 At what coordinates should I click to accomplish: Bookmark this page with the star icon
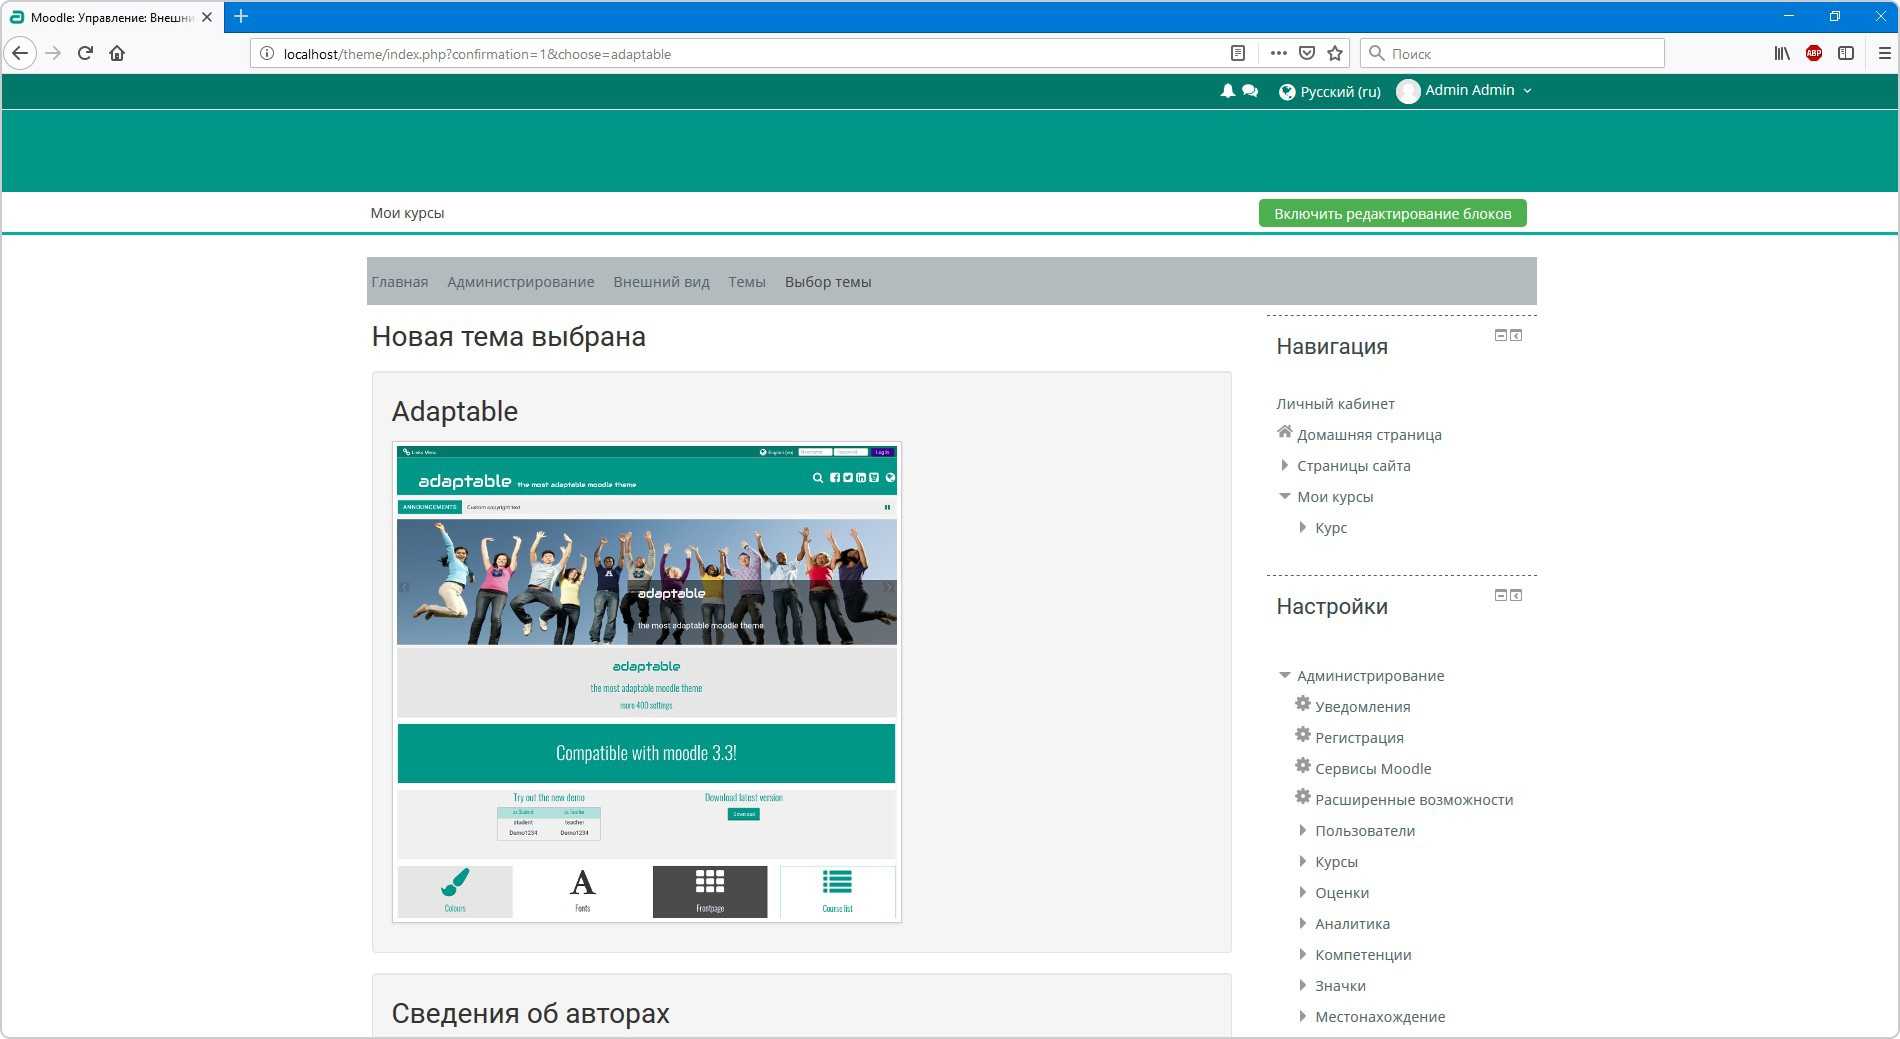click(1335, 53)
